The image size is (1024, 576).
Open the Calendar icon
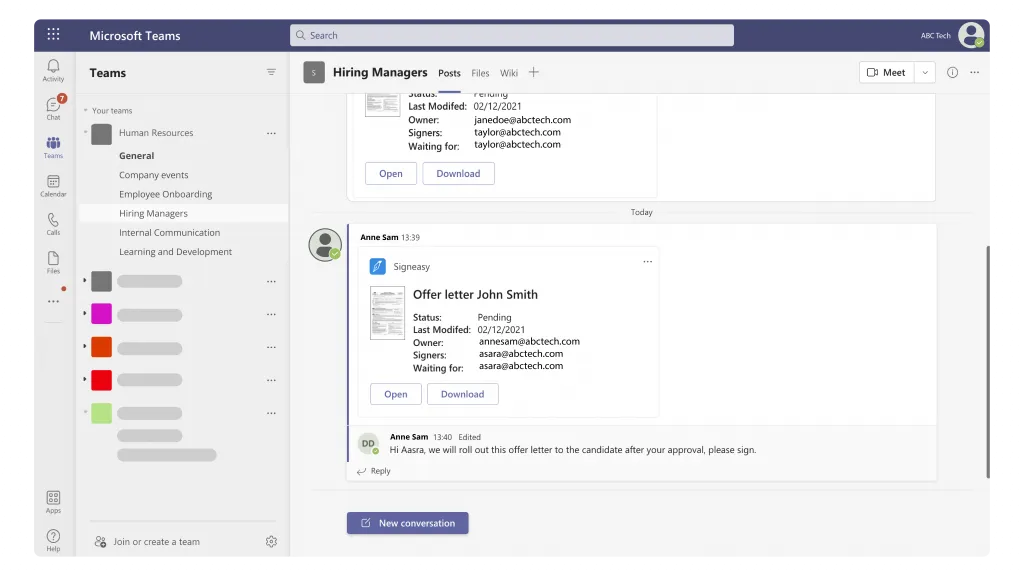click(54, 185)
